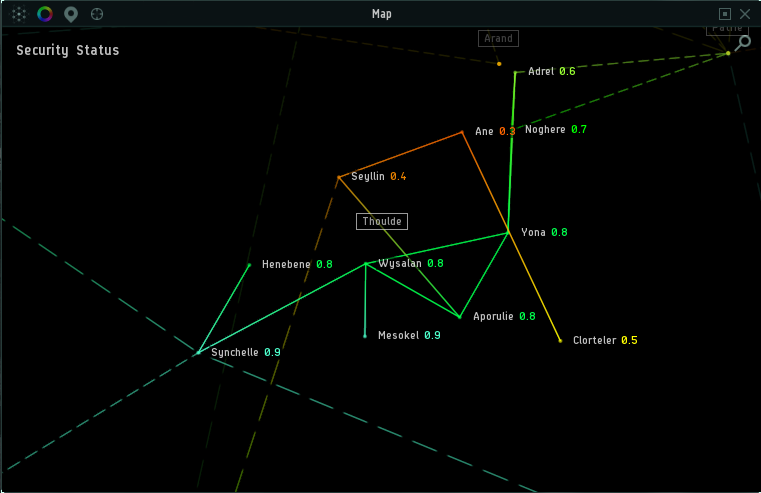Open the color wheel map filter

coord(45,14)
